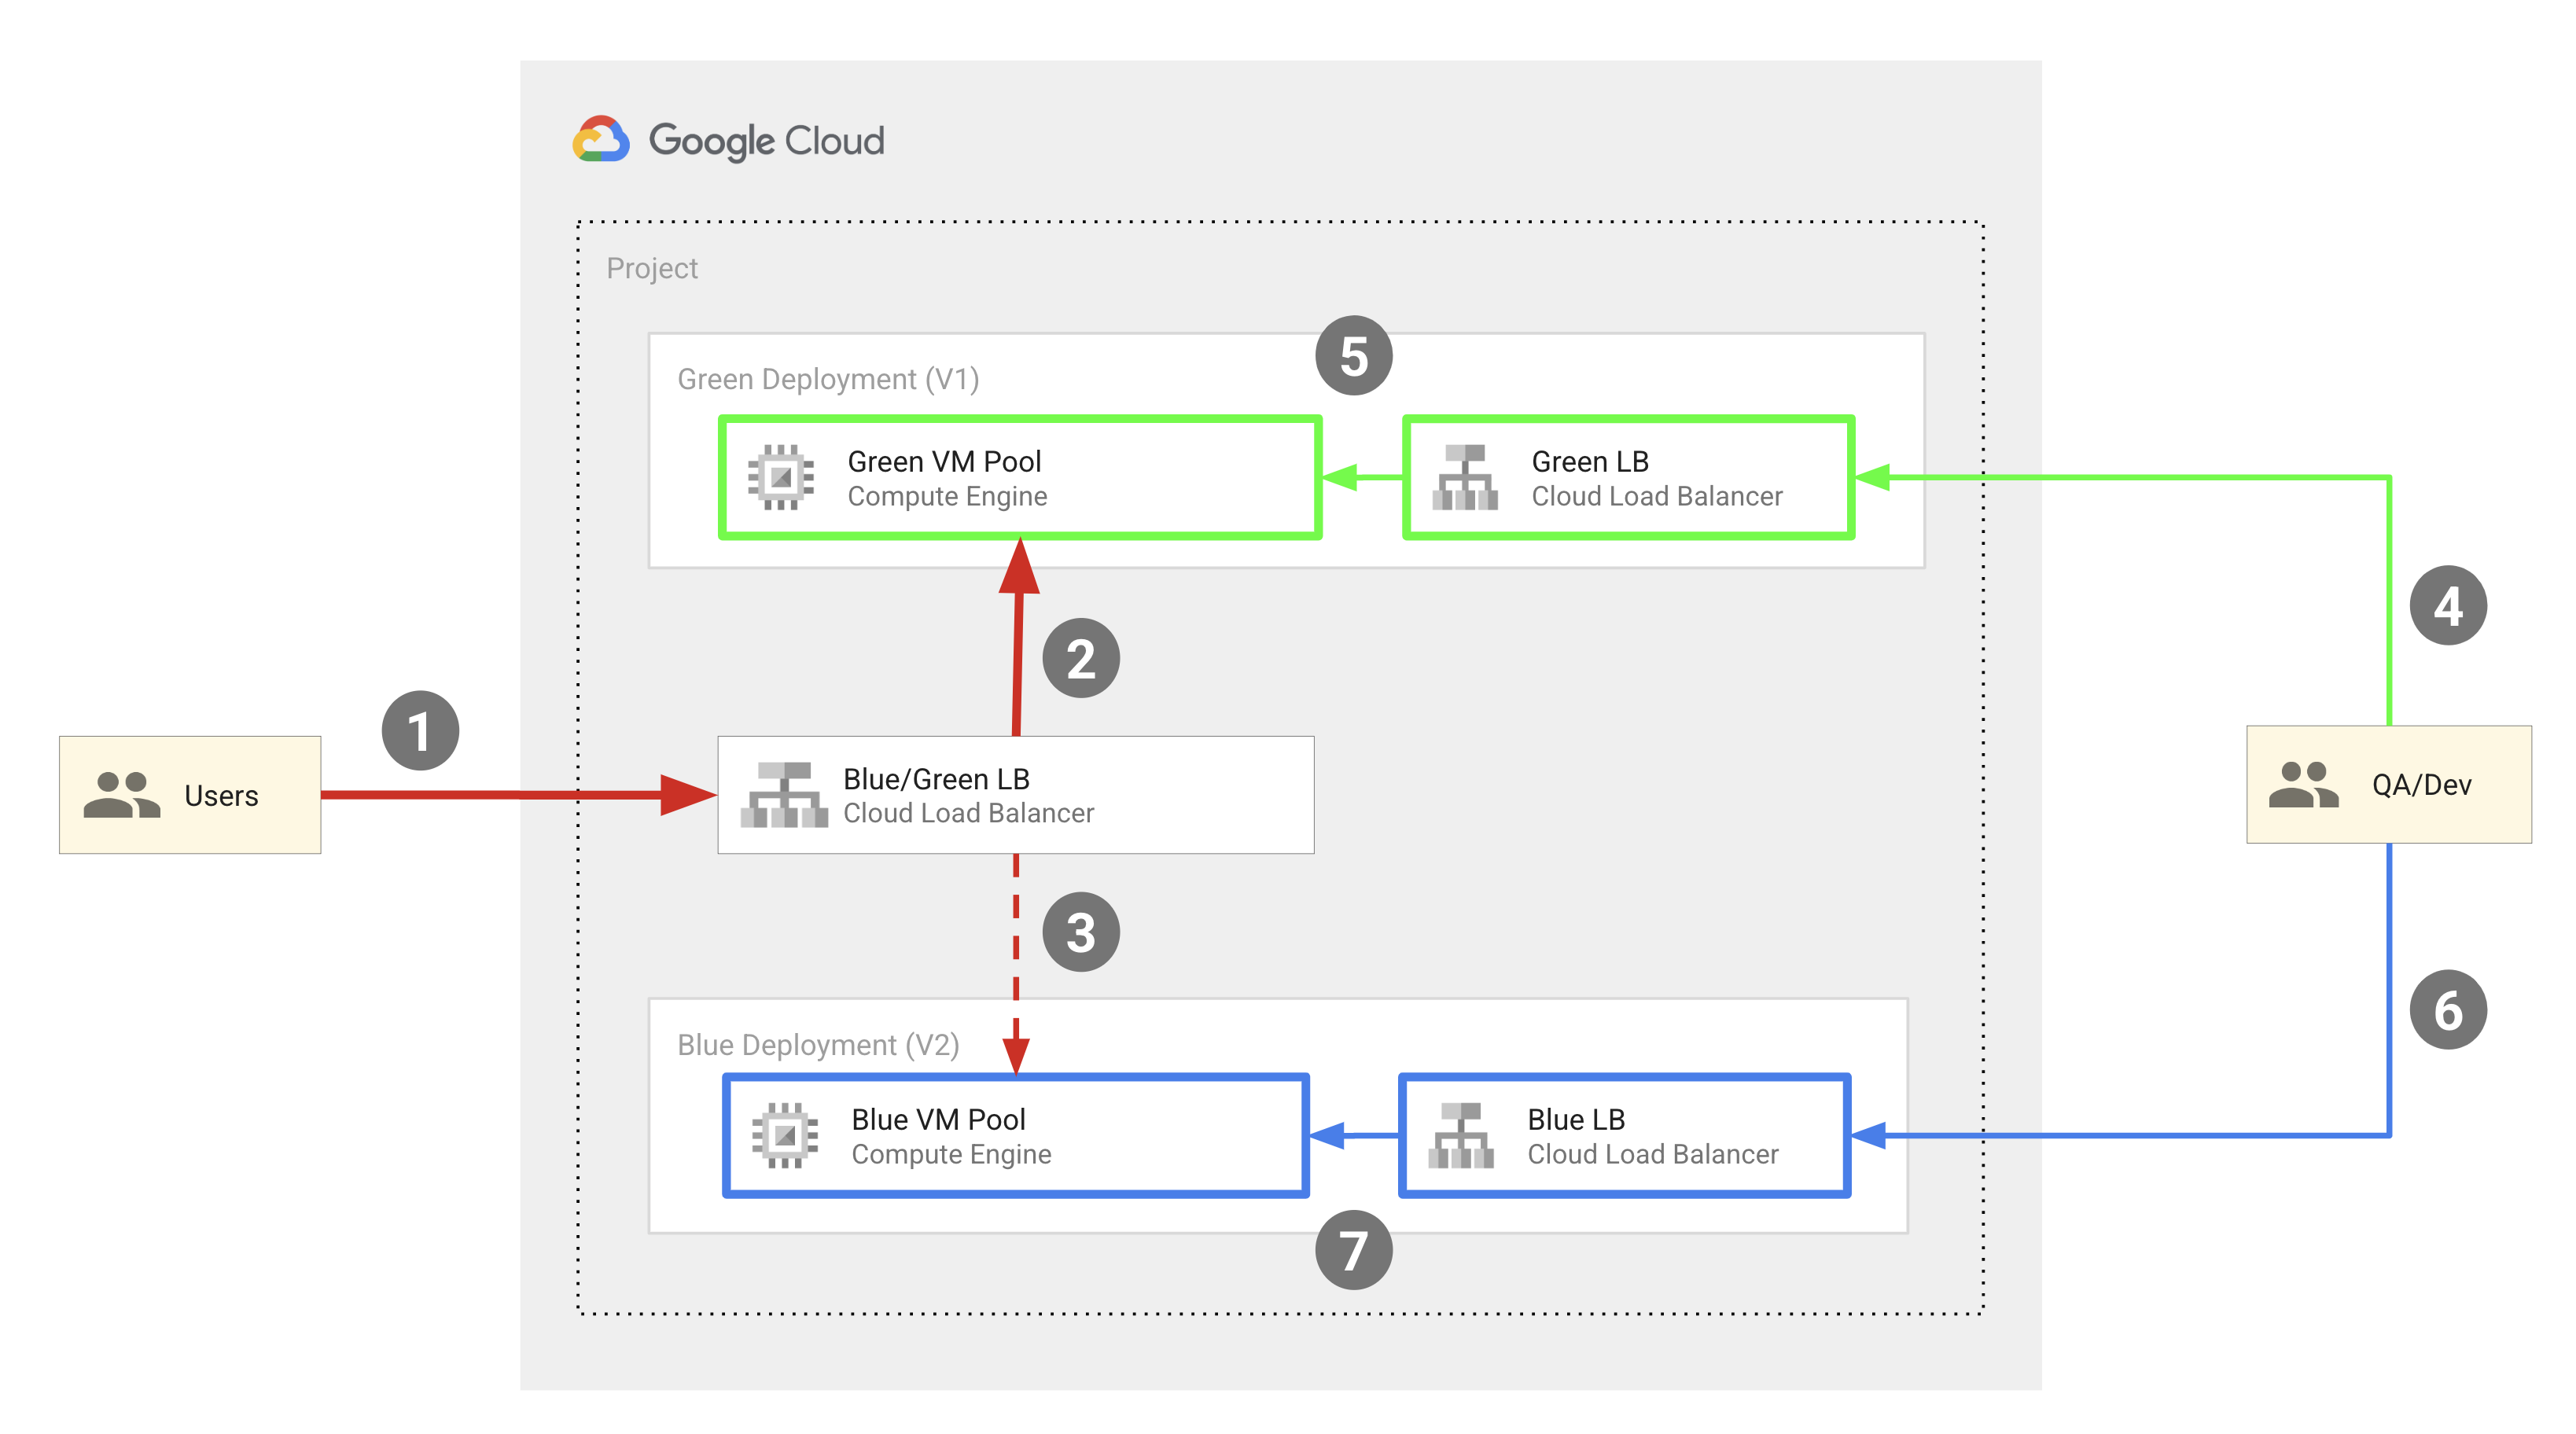Viewport: 2576px width, 1434px height.
Task: Click the Google Cloud logo icon
Action: (601, 140)
